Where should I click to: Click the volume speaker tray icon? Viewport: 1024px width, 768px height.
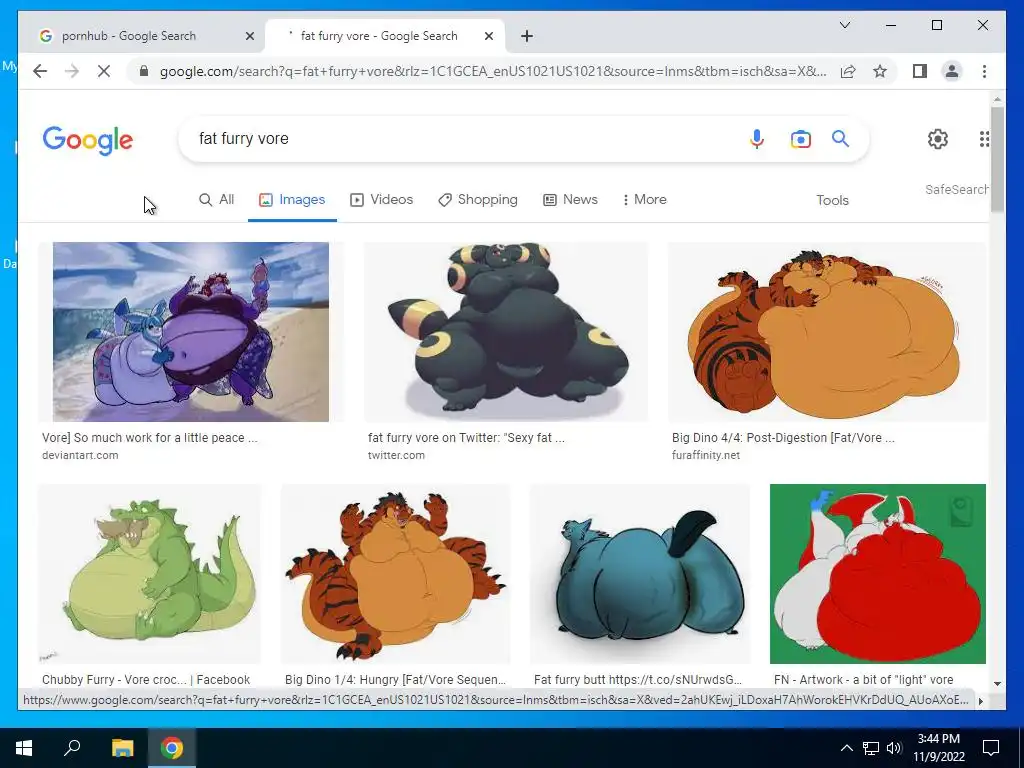coord(894,748)
